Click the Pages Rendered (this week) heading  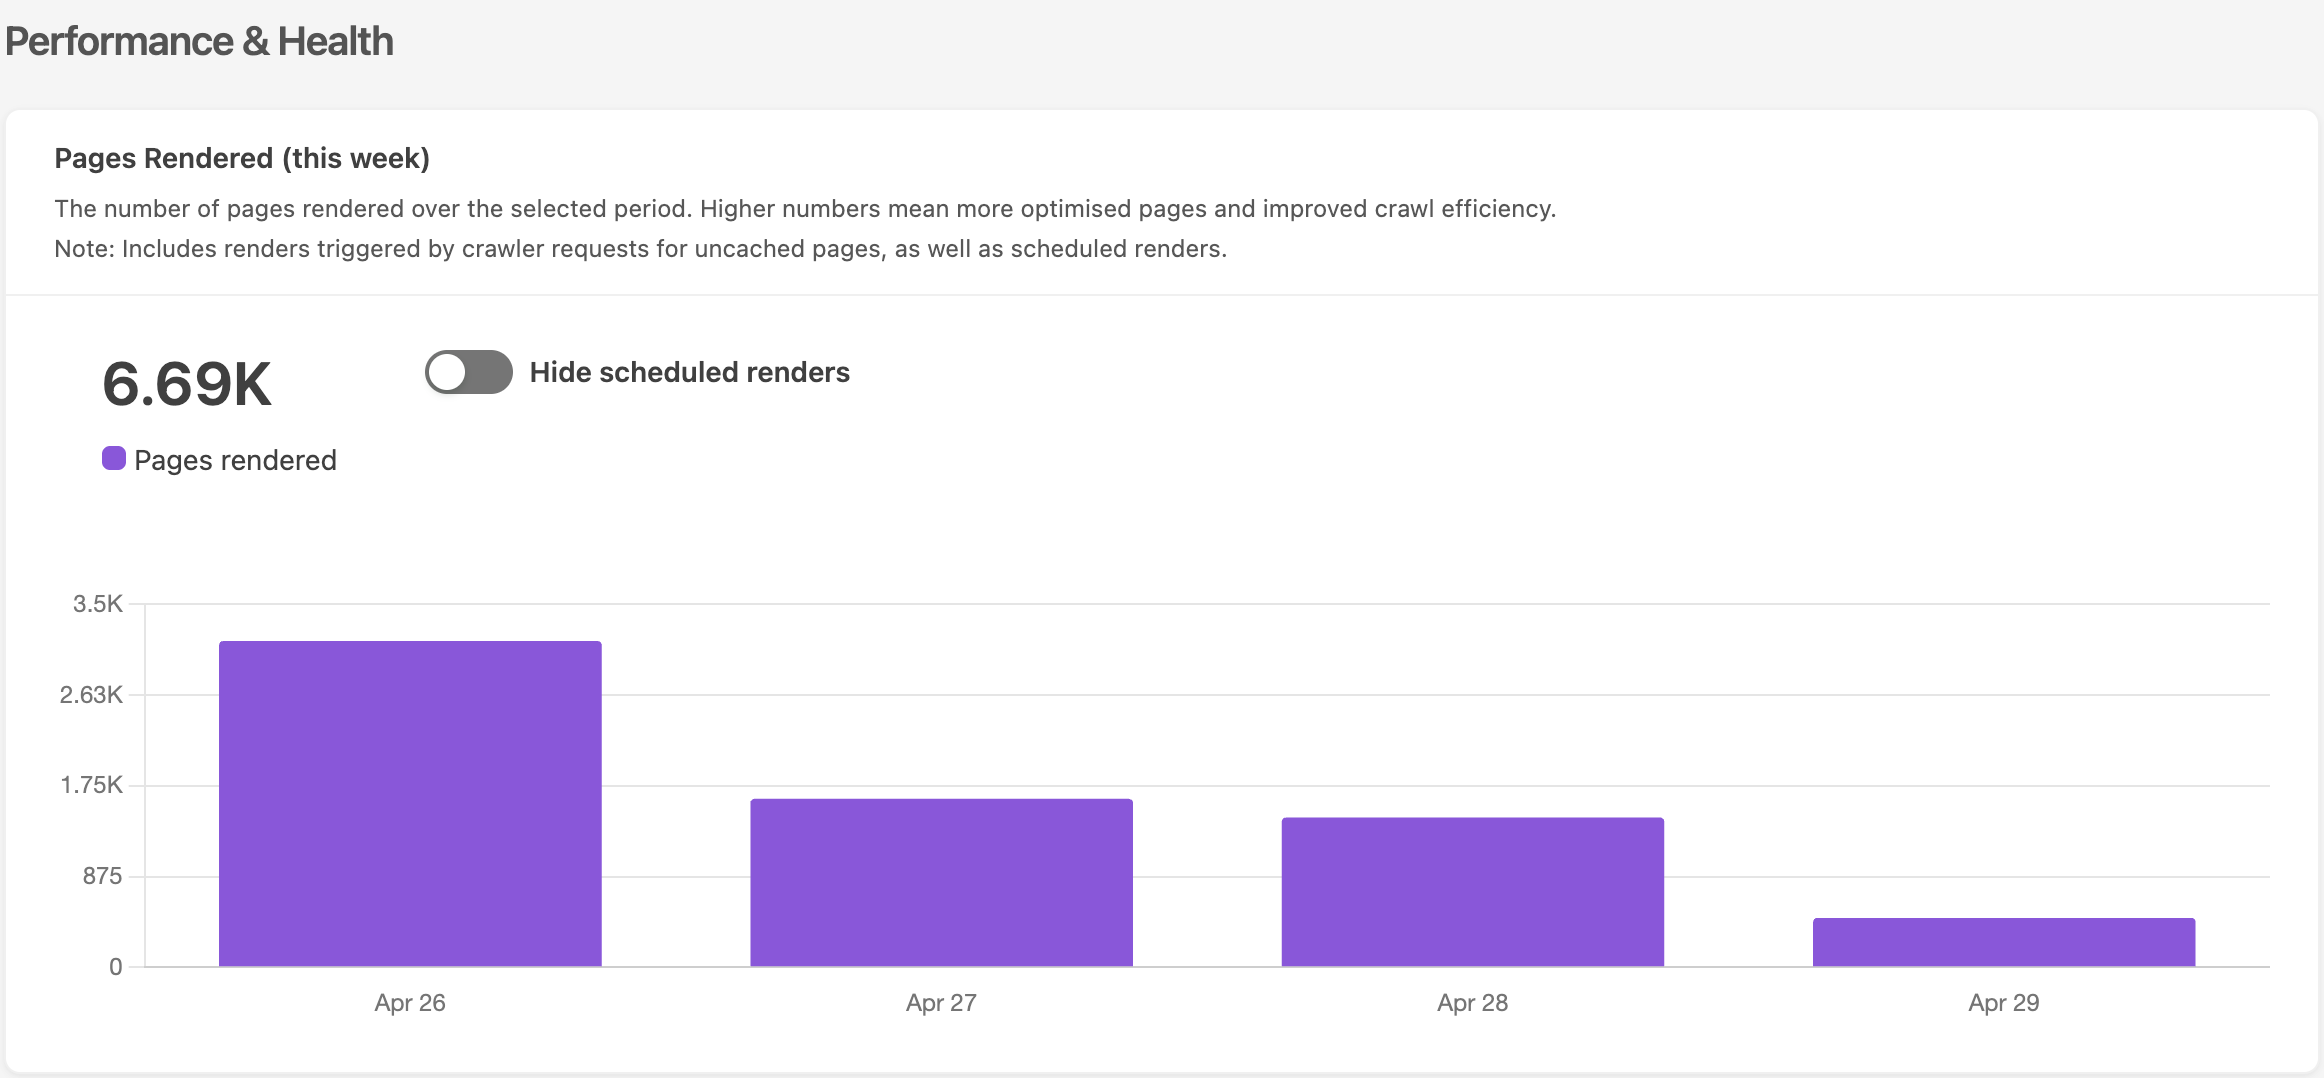242,158
